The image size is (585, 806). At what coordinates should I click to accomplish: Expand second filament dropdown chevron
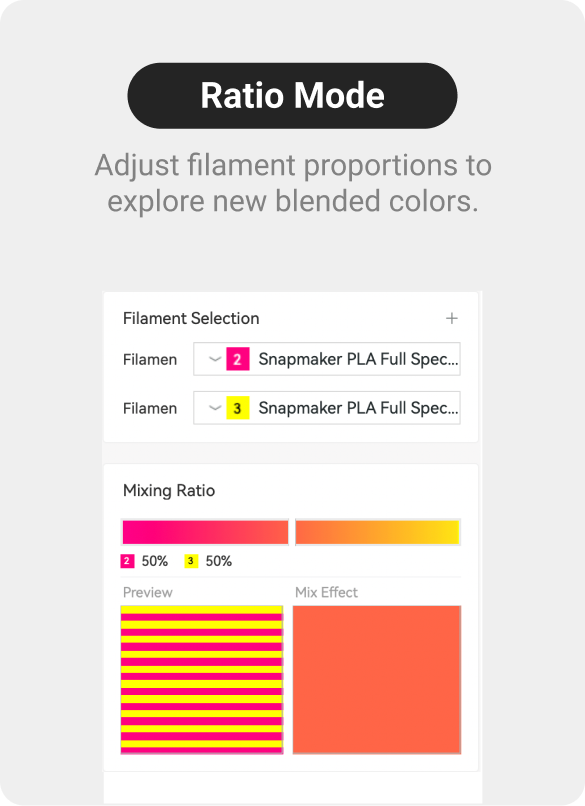[x=214, y=408]
